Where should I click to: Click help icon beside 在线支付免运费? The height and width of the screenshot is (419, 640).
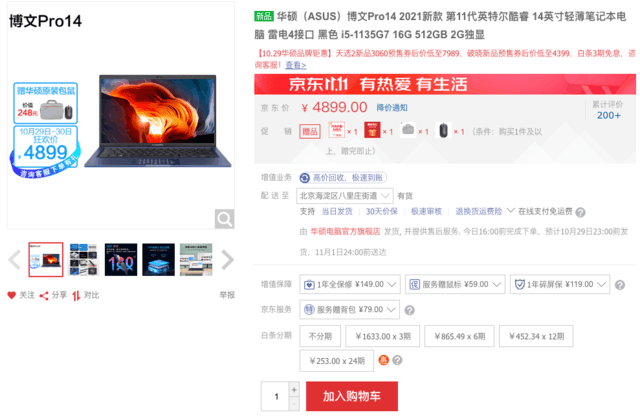pos(579,211)
